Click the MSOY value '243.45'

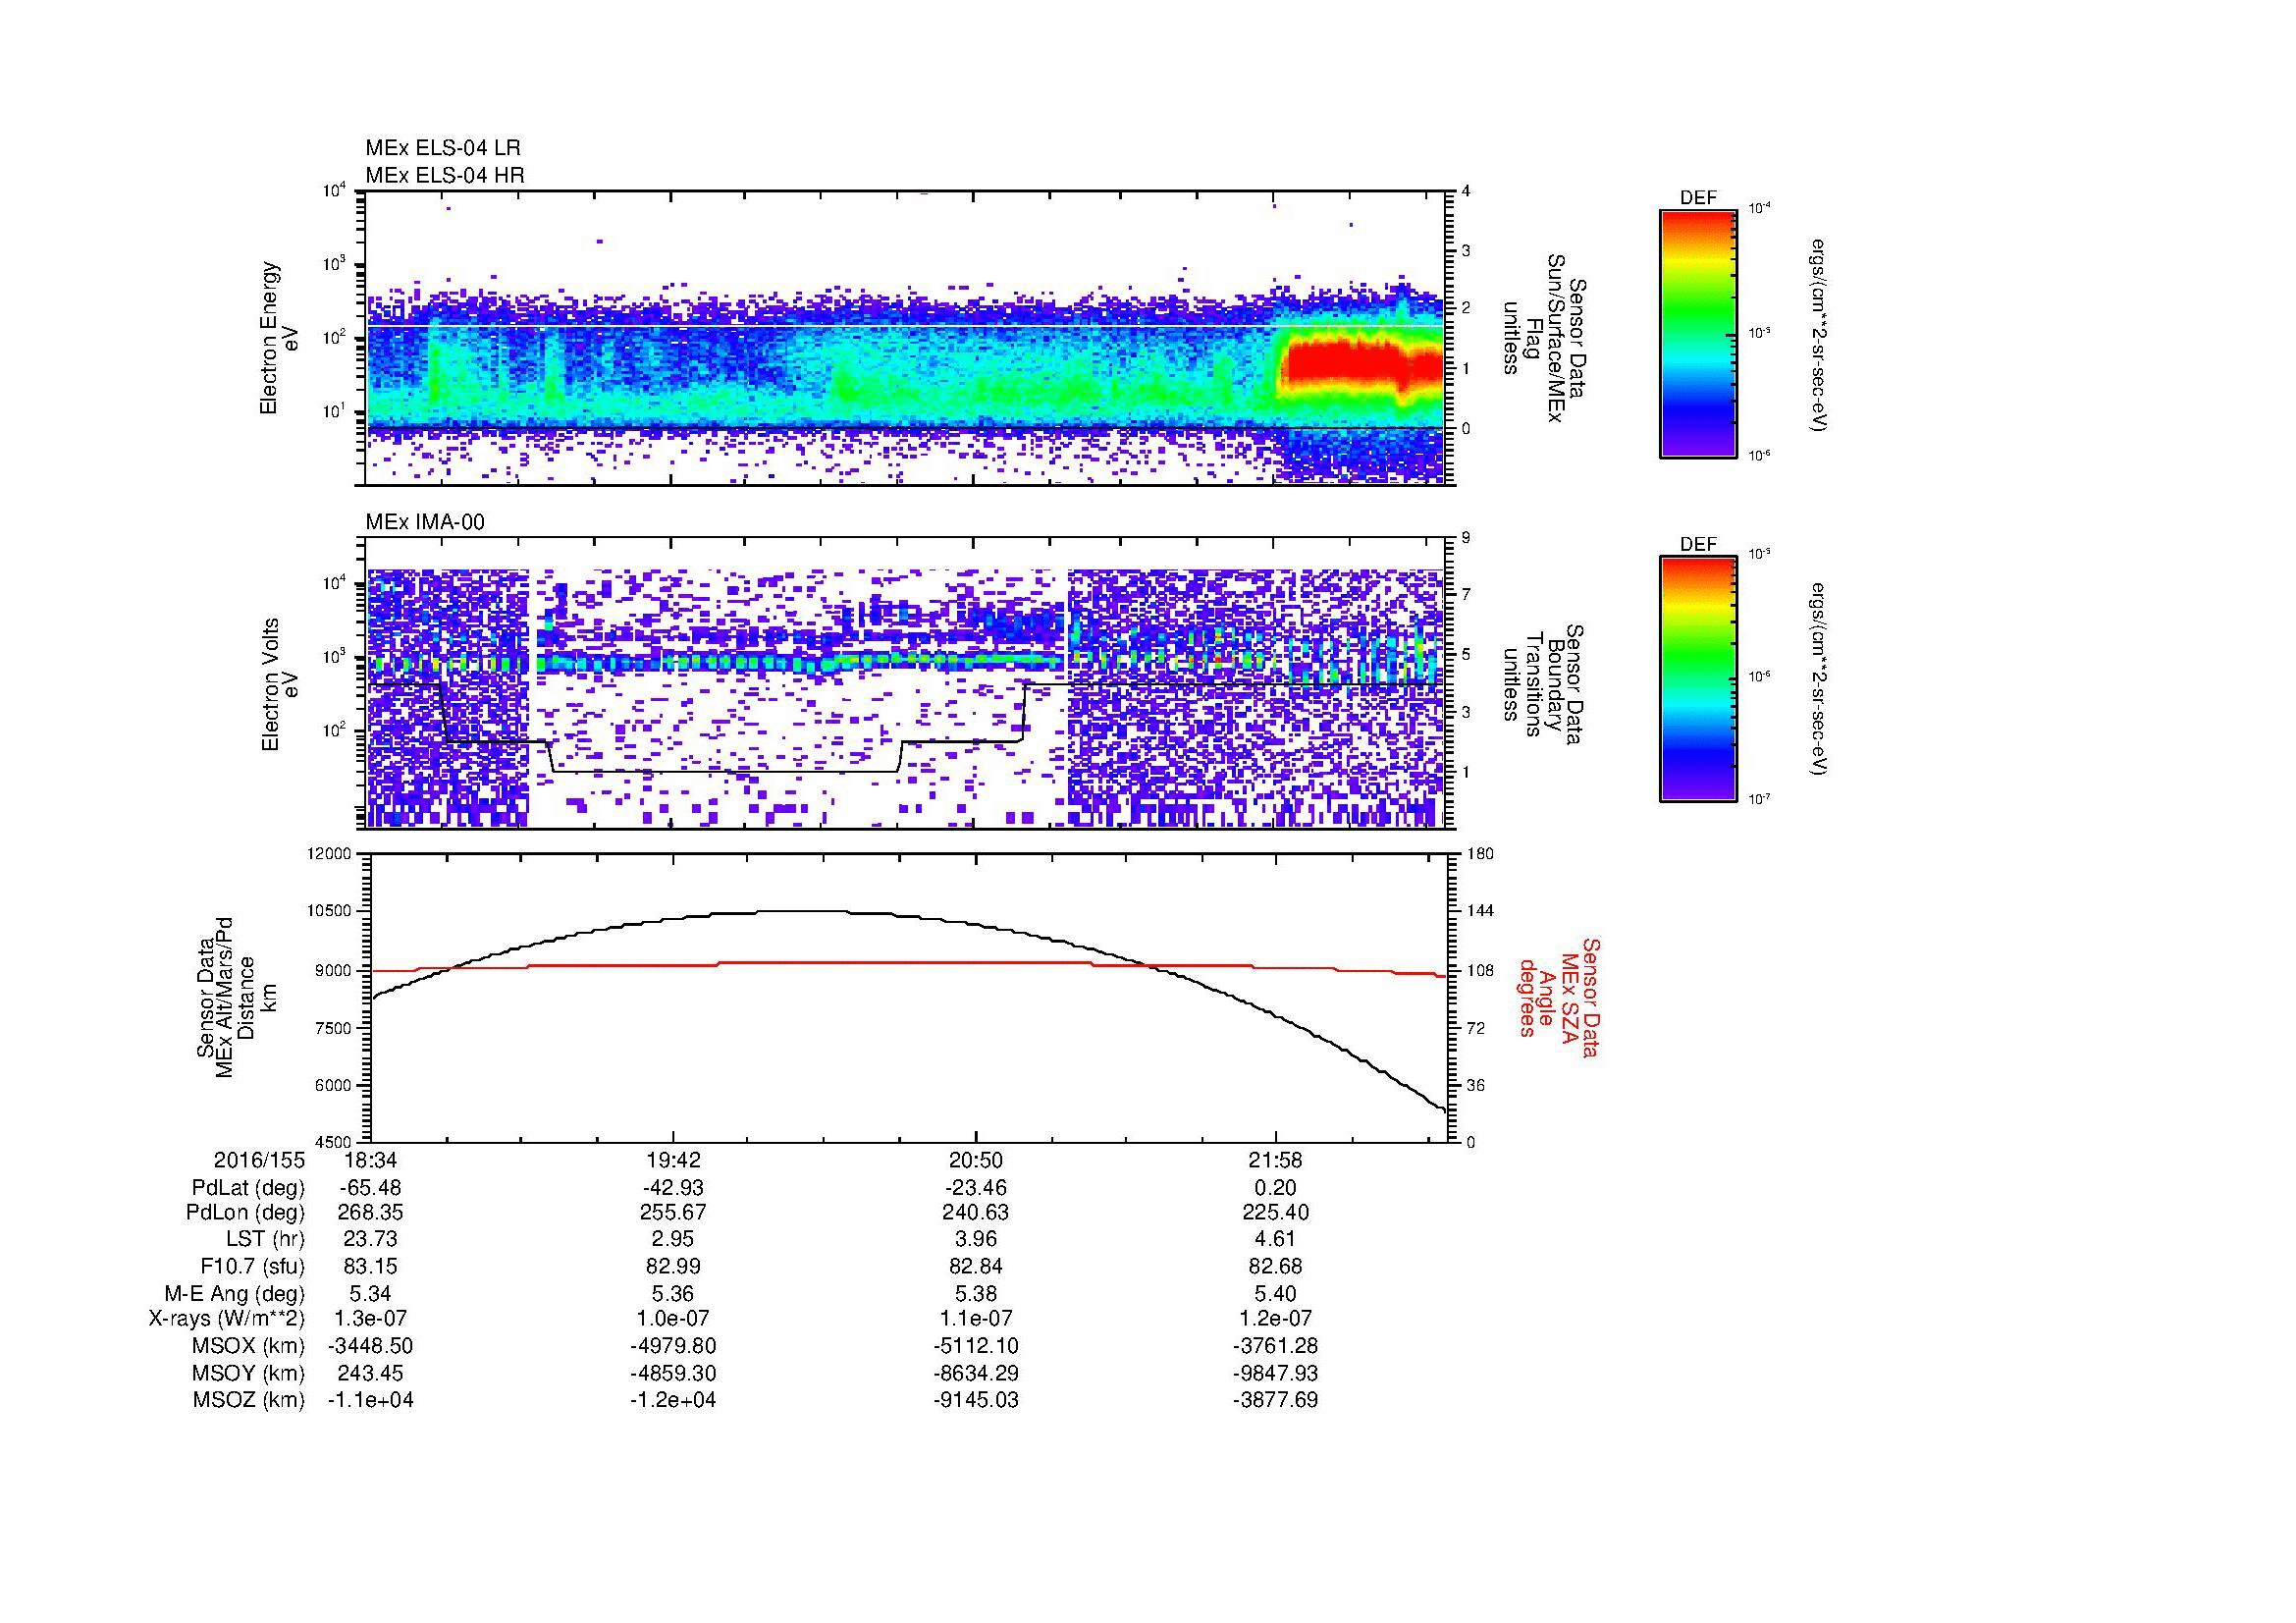click(371, 1373)
